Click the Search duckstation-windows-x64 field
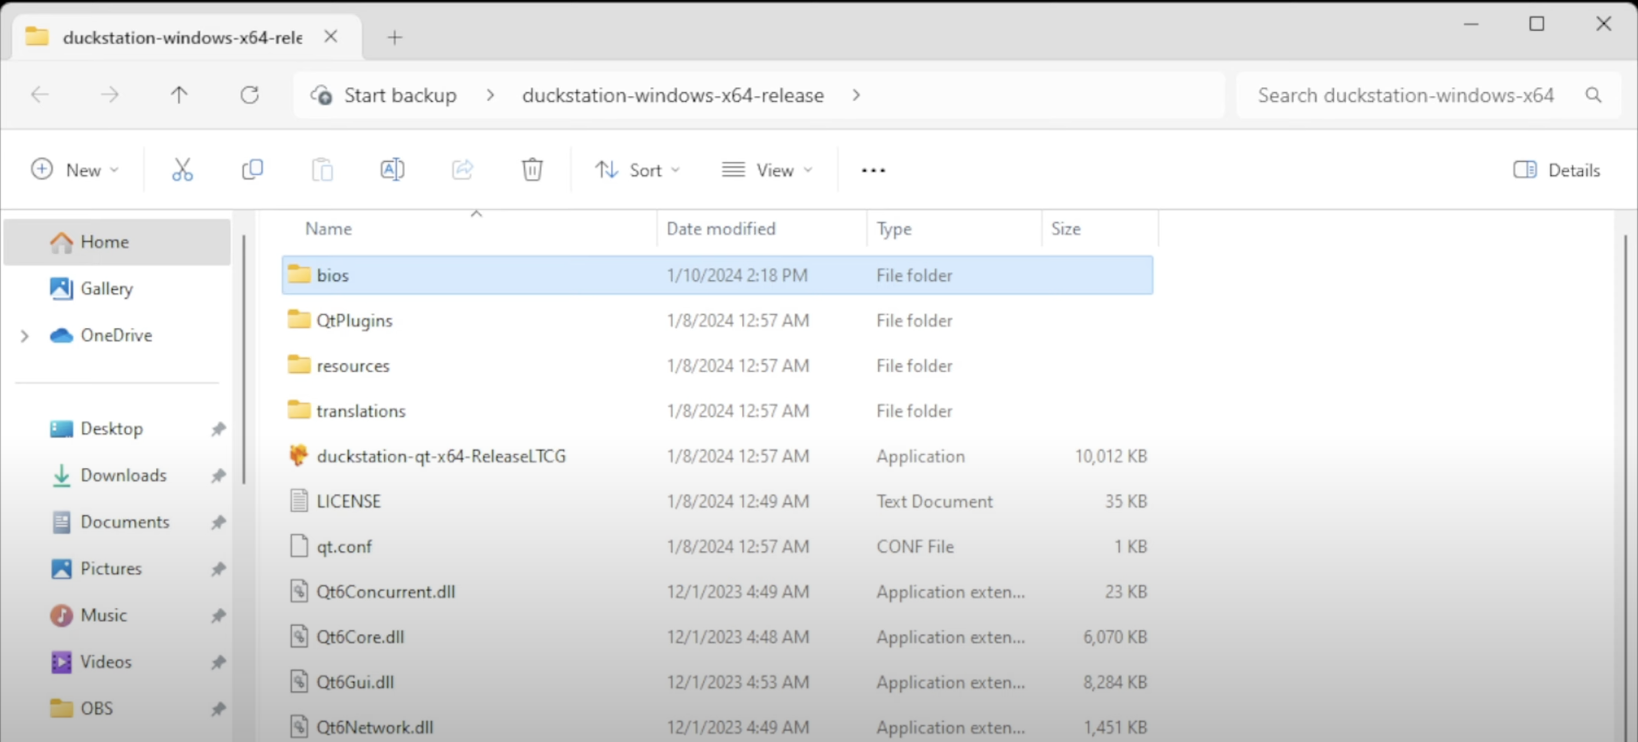Viewport: 1638px width, 742px height. tap(1429, 95)
